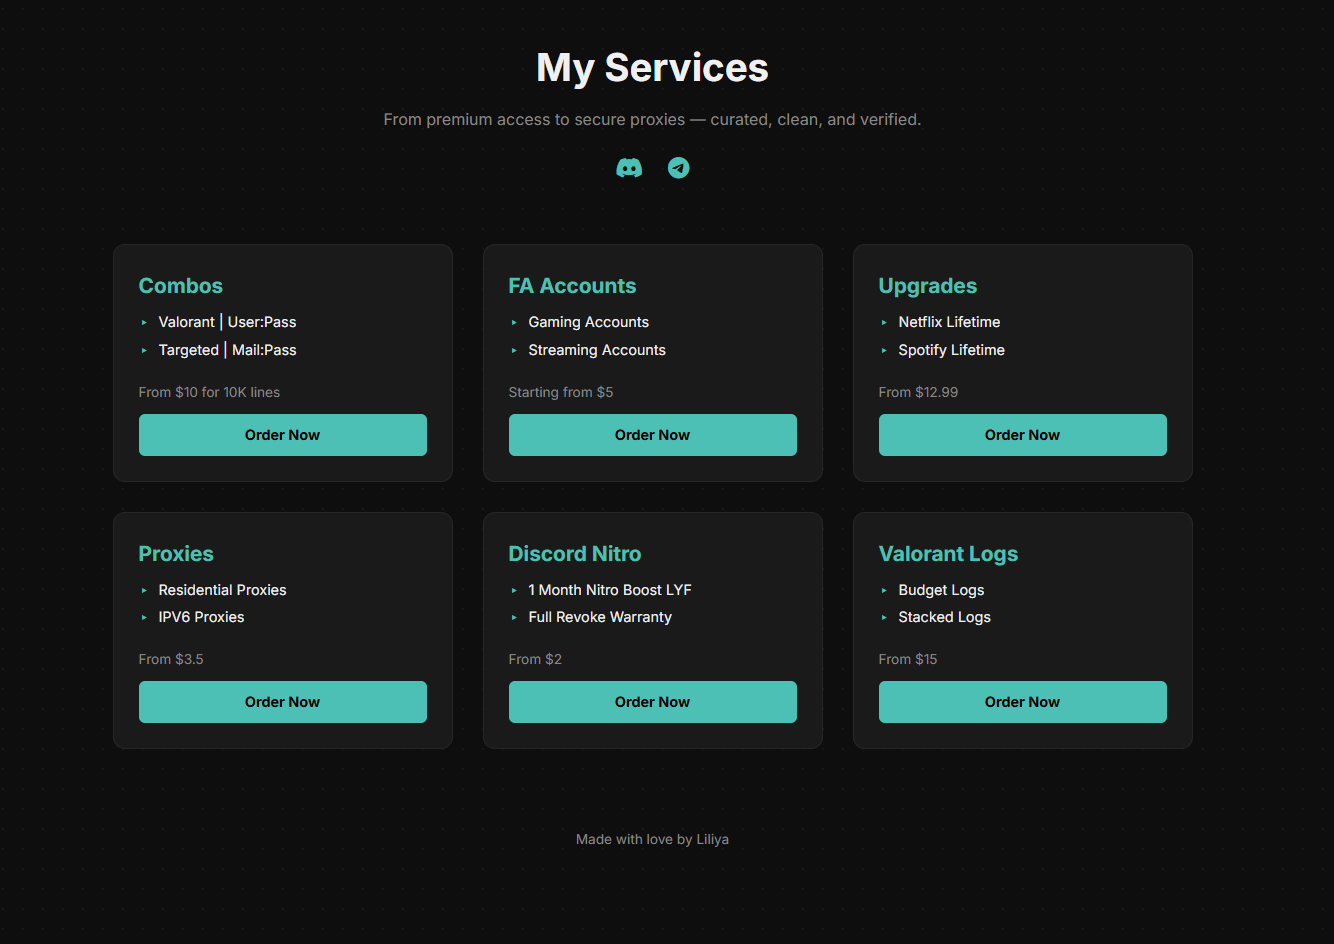Image resolution: width=1334 pixels, height=944 pixels.
Task: Order Now for Valorant Logs
Action: pyautogui.click(x=1023, y=702)
